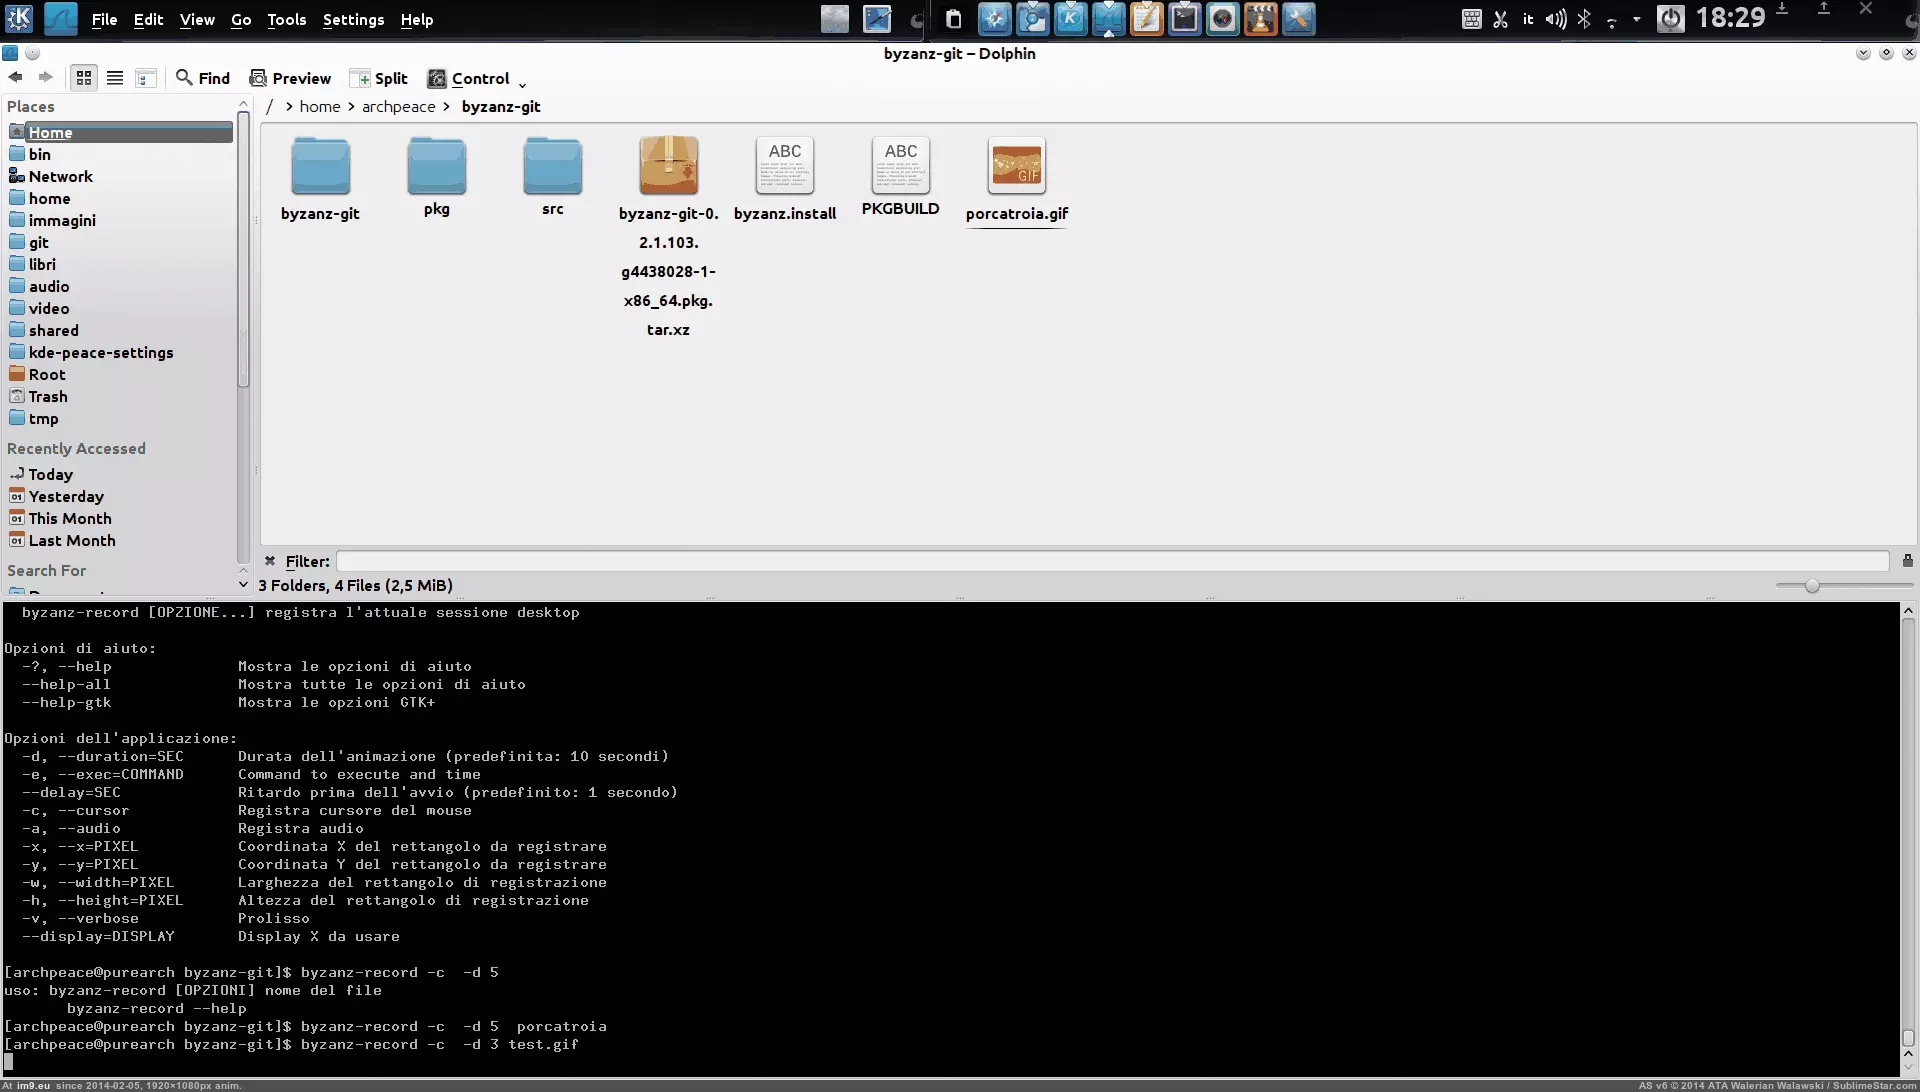
Task: Select the porcatroia.gif thumbnail
Action: click(x=1017, y=166)
